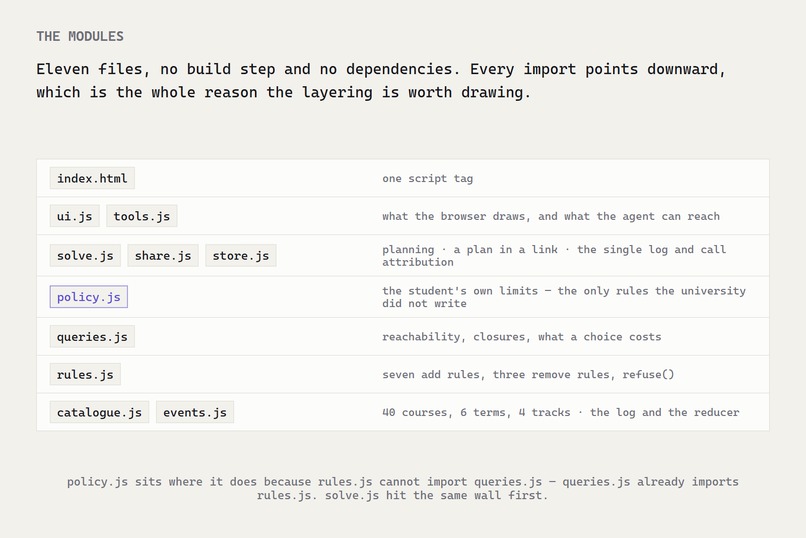
Task: Click 'seven add rules, three remove rules' text
Action: click(528, 375)
